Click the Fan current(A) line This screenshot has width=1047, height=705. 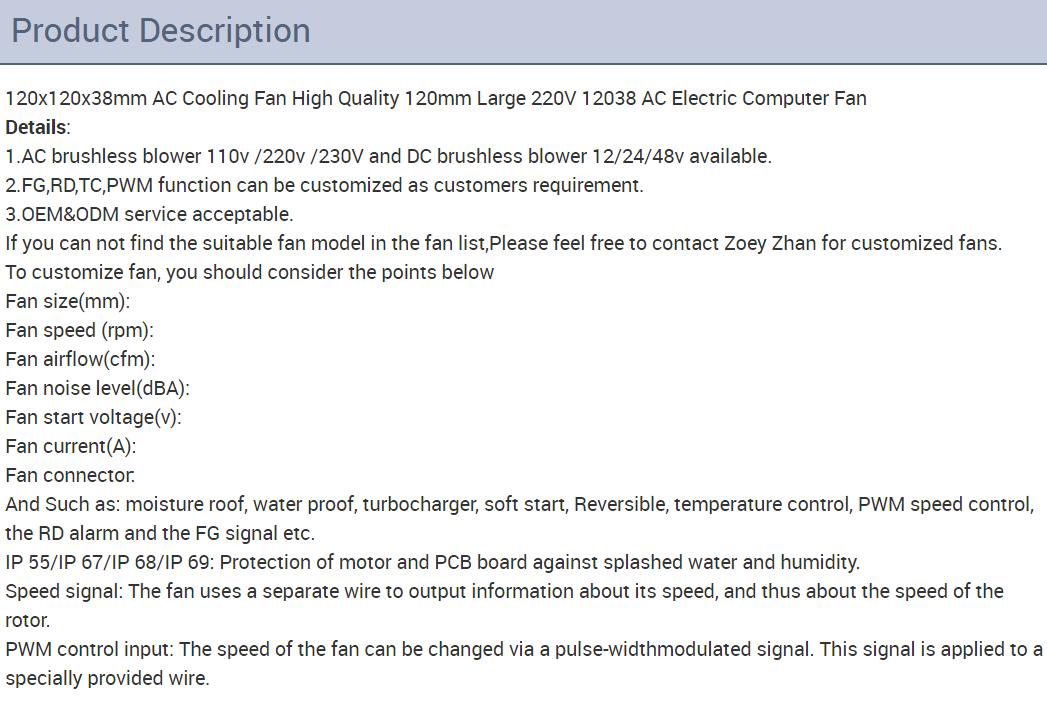click(71, 446)
